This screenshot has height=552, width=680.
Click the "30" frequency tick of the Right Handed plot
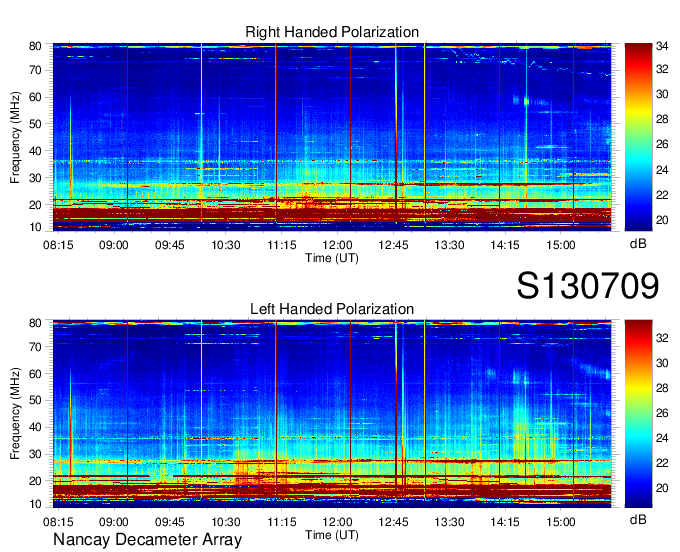[35, 178]
